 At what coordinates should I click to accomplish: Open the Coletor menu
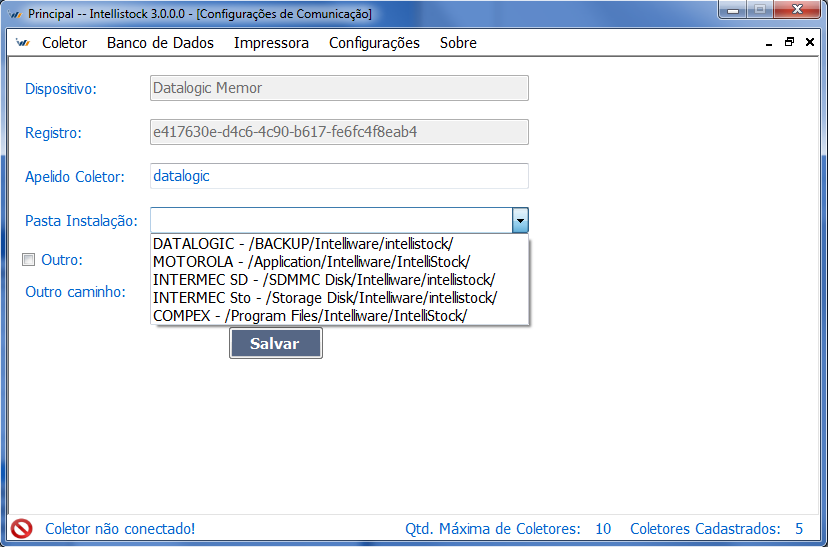coord(64,43)
